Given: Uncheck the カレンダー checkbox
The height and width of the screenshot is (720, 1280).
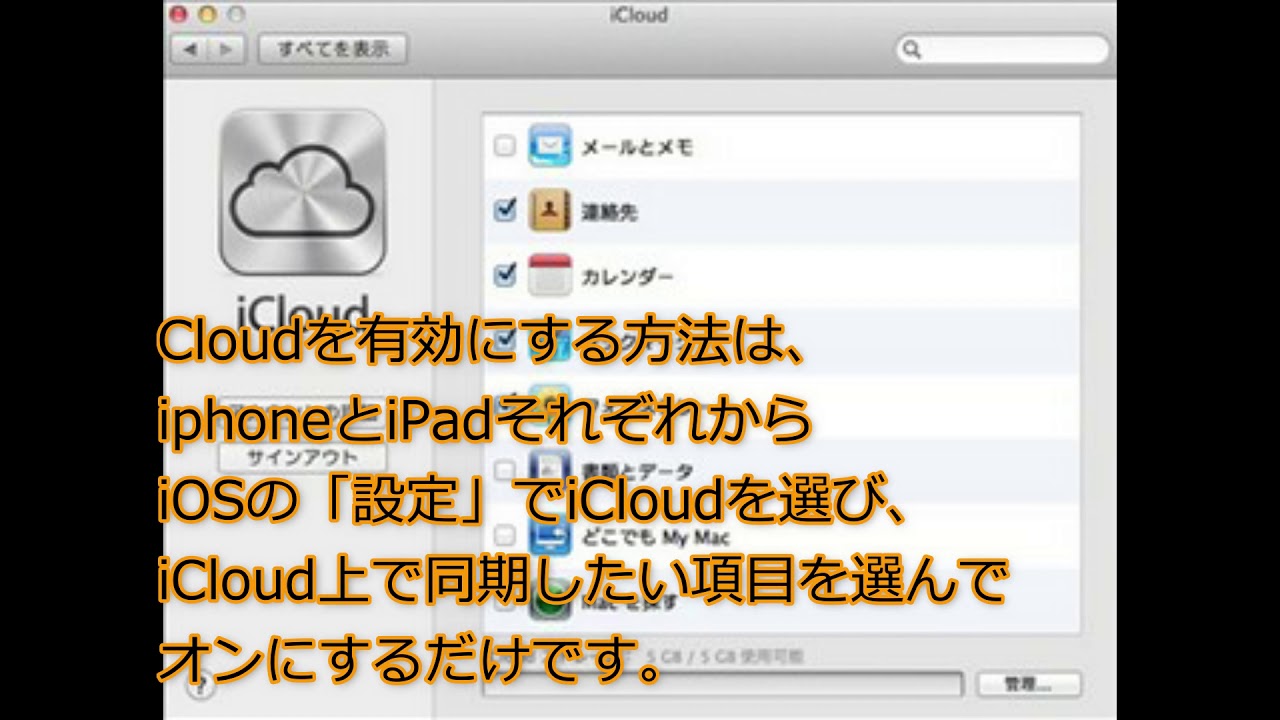Looking at the screenshot, I should pyautogui.click(x=505, y=274).
